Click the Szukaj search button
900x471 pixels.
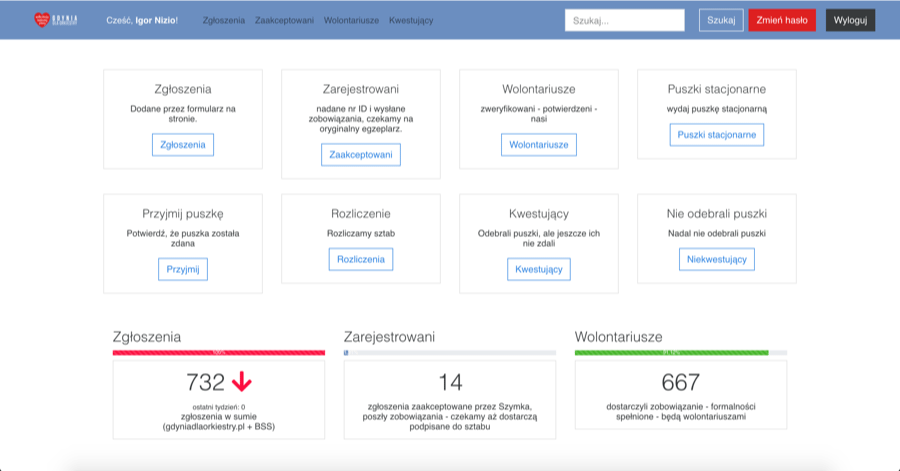click(721, 20)
